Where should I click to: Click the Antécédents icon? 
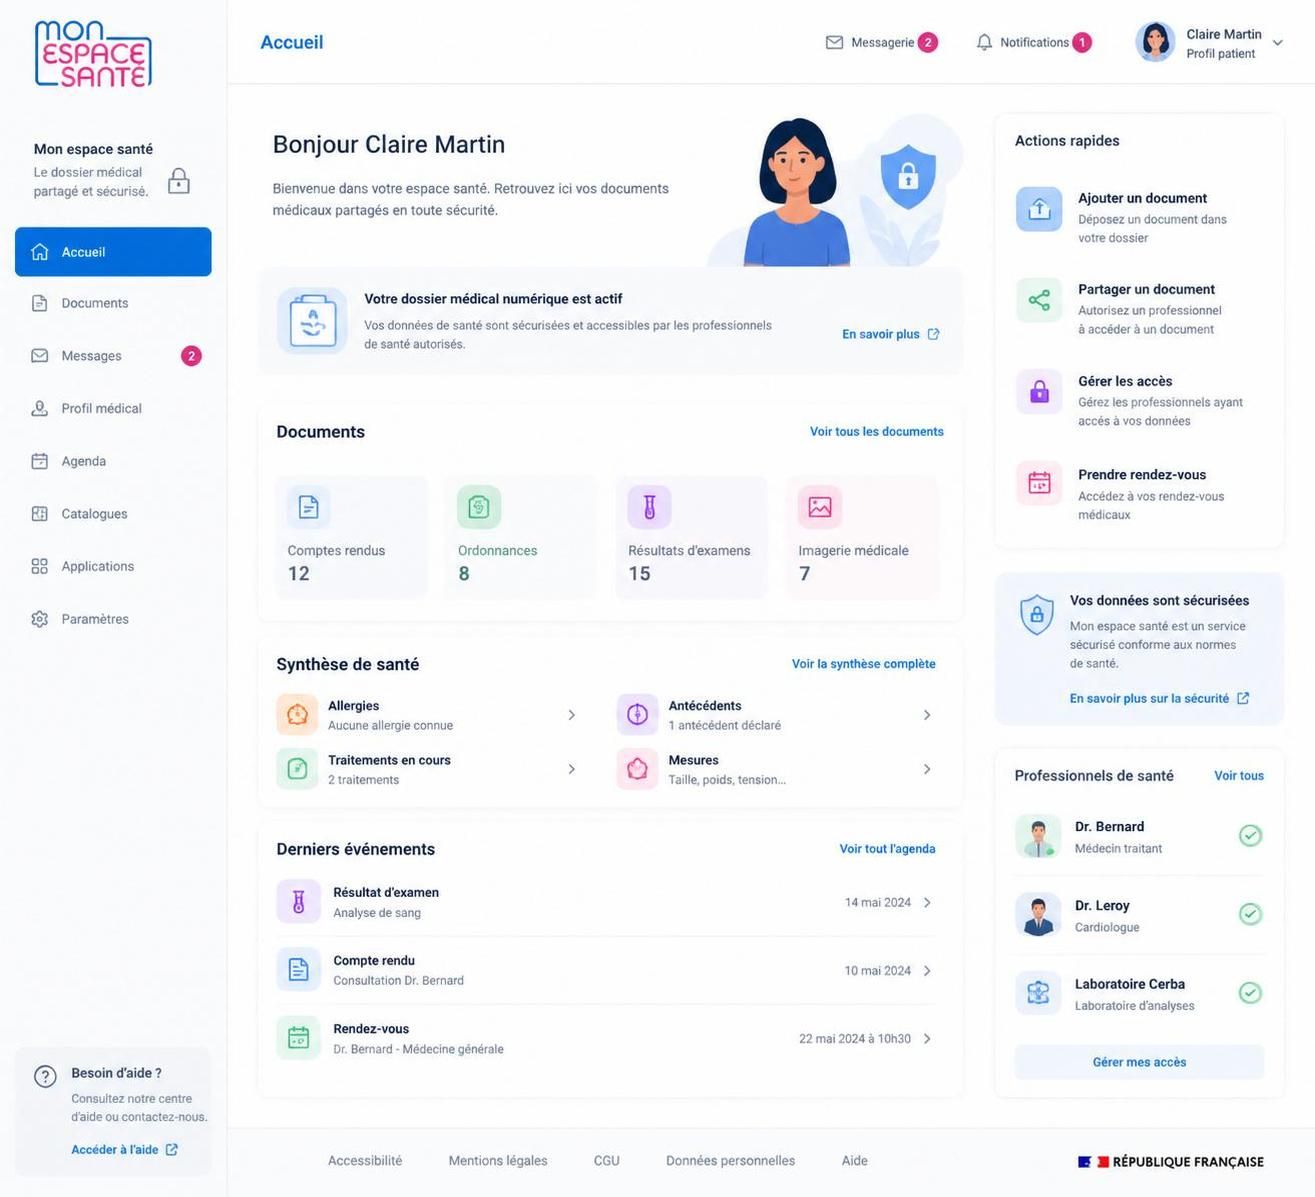637,715
